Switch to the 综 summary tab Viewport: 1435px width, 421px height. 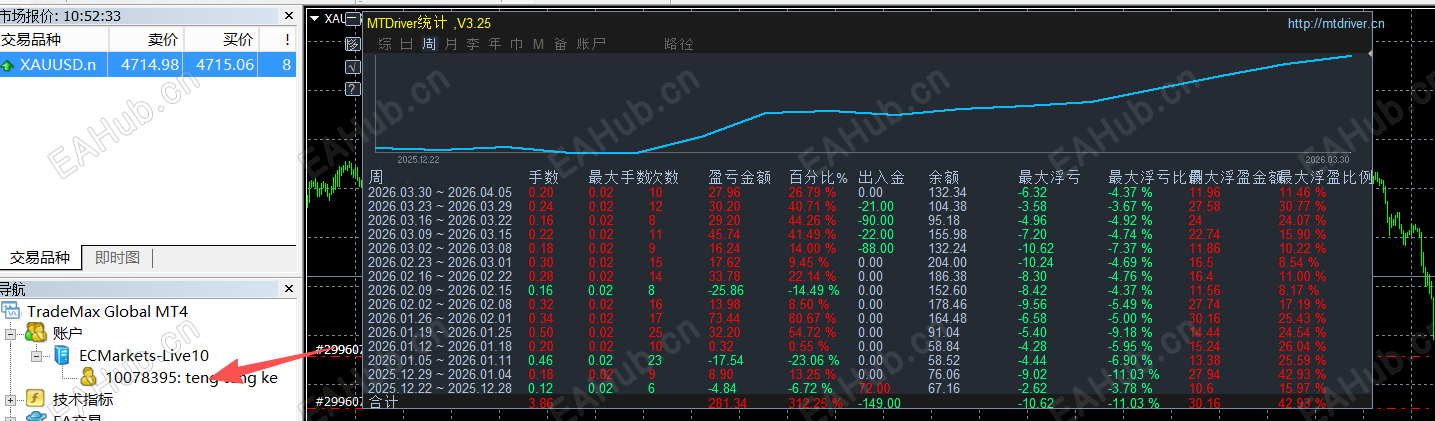pos(385,44)
